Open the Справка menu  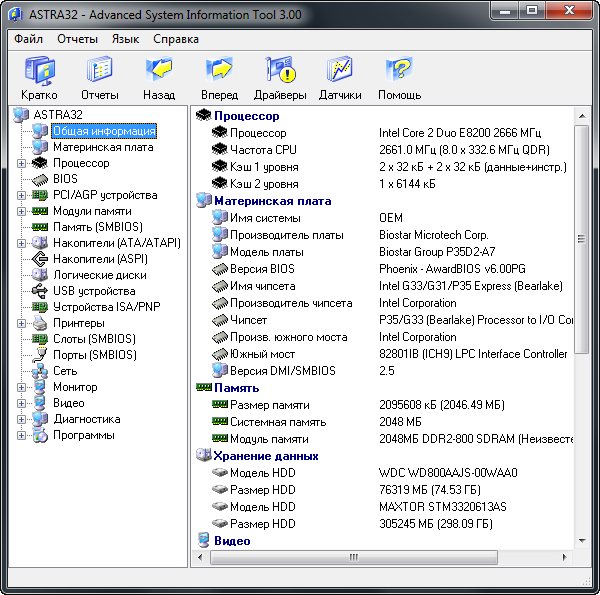176,39
